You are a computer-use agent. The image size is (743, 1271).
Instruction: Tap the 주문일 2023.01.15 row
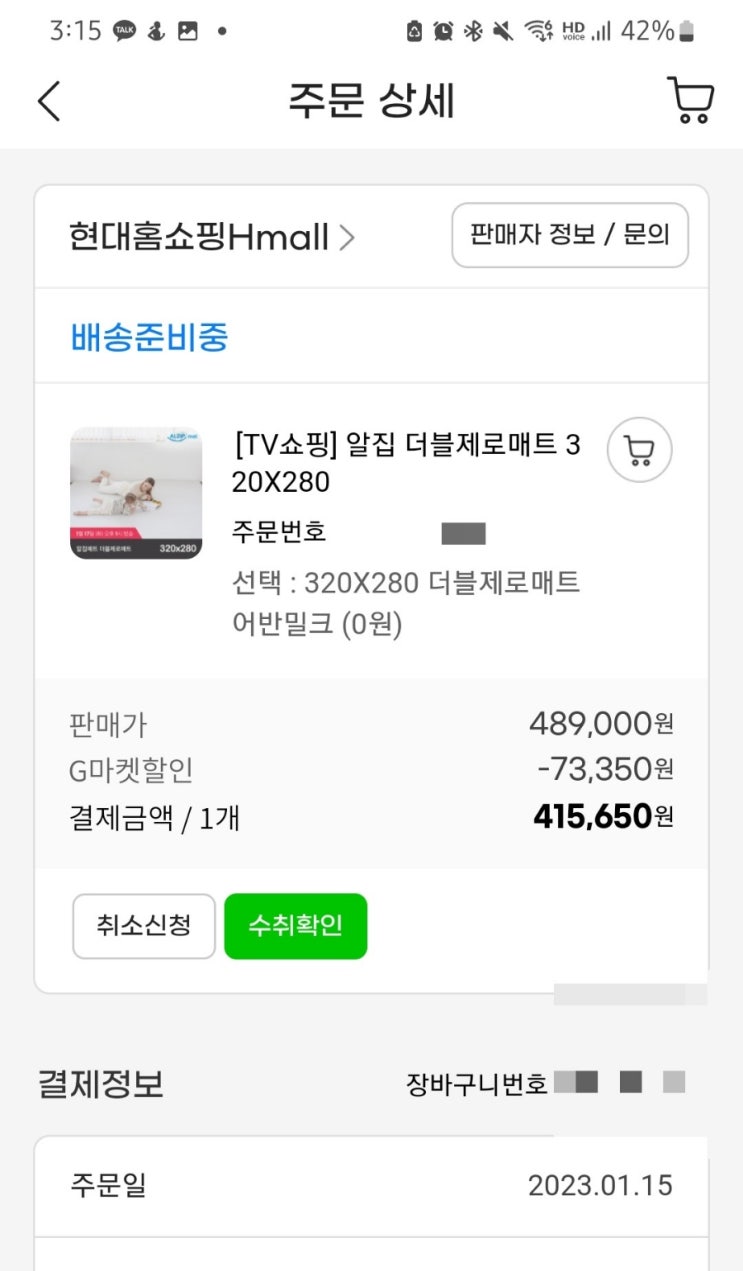(x=371, y=1186)
